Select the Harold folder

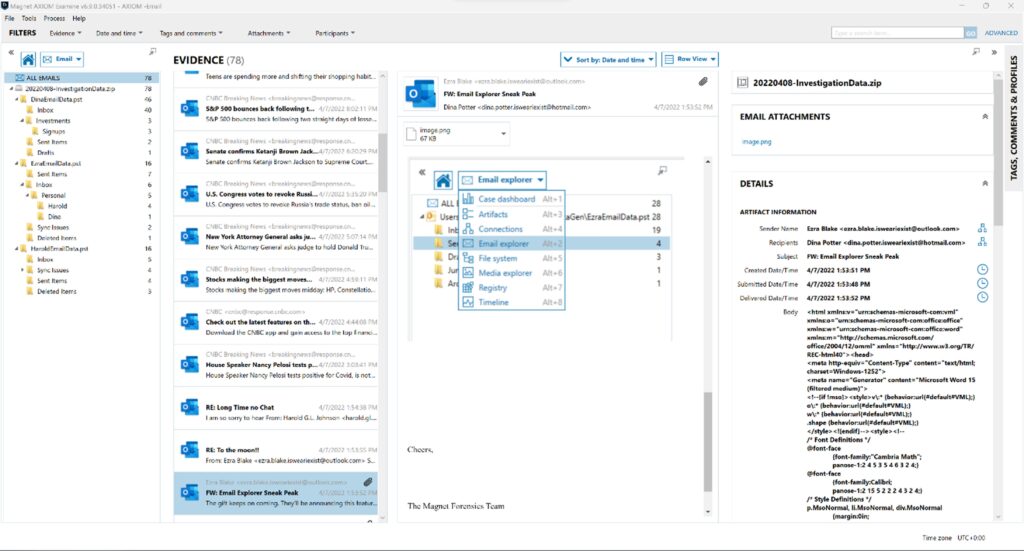click(x=57, y=206)
